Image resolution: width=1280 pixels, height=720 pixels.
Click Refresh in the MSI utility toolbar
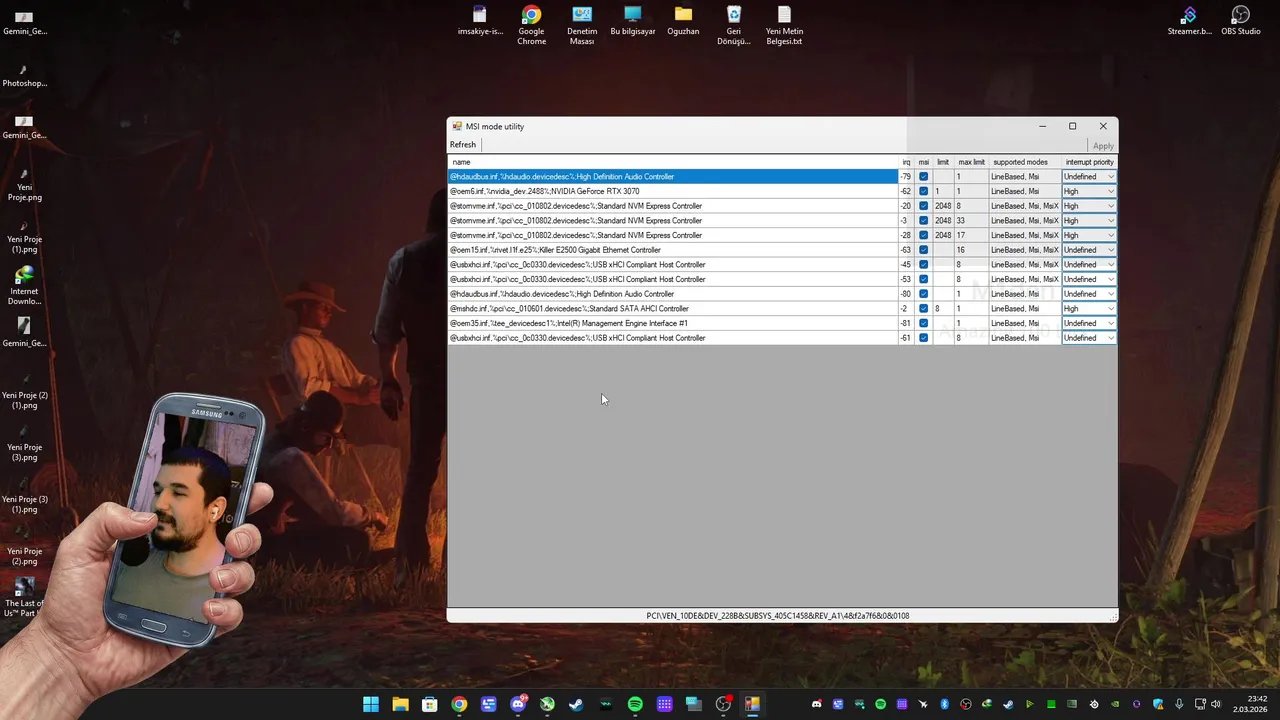point(463,145)
